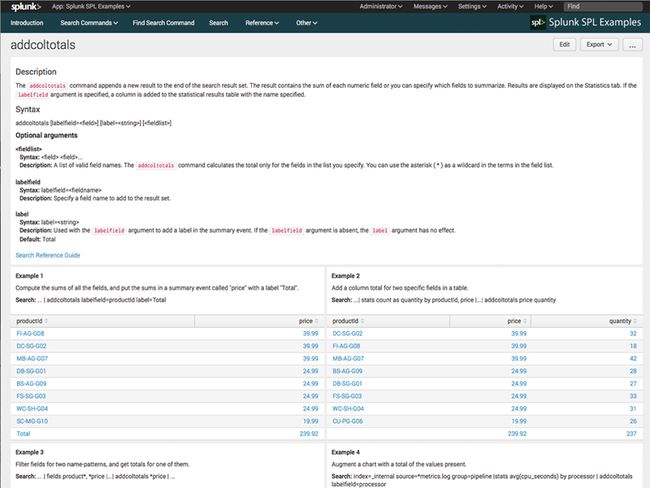This screenshot has height=488, width=650.
Task: Open the more actions (...) button
Action: pos(632,45)
